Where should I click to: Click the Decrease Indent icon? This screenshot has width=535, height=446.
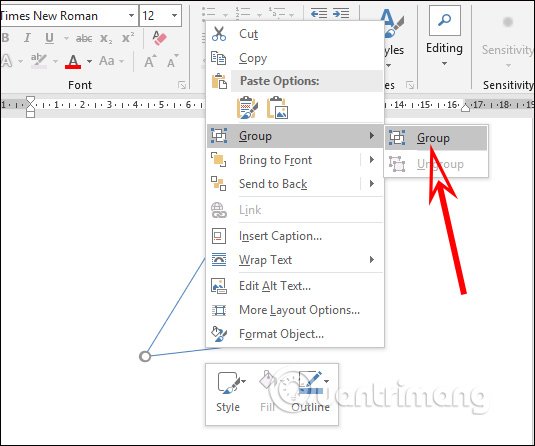click(x=319, y=13)
